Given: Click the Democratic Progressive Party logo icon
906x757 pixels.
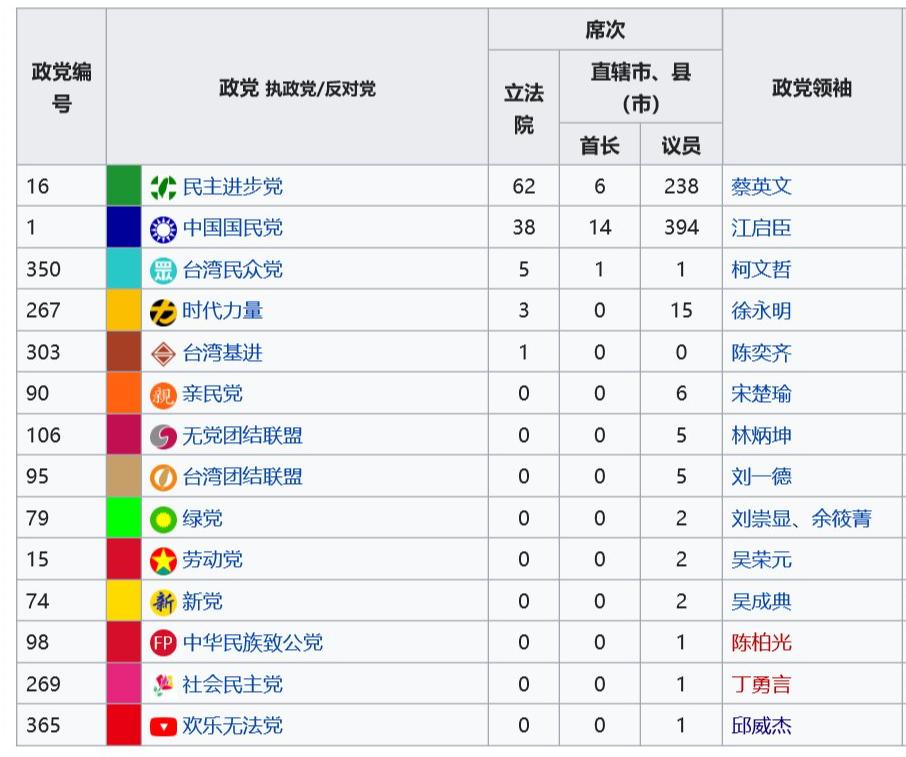Looking at the screenshot, I should 163,187.
